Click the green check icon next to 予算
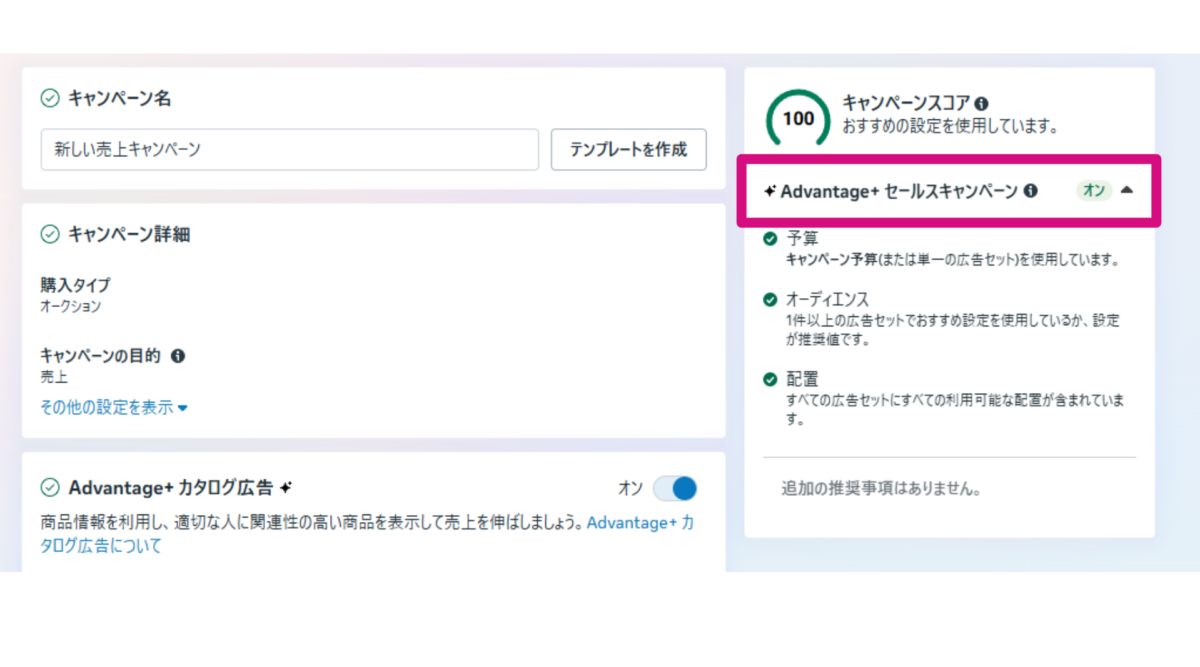The height and width of the screenshot is (667, 1200). pyautogui.click(x=770, y=239)
